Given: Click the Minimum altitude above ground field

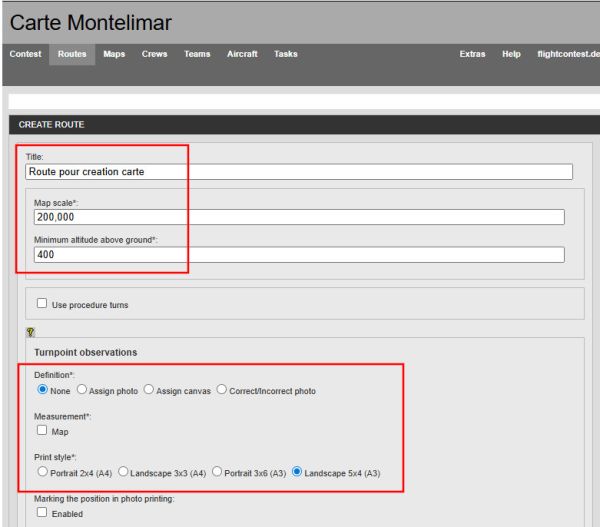Looking at the screenshot, I should (x=299, y=255).
